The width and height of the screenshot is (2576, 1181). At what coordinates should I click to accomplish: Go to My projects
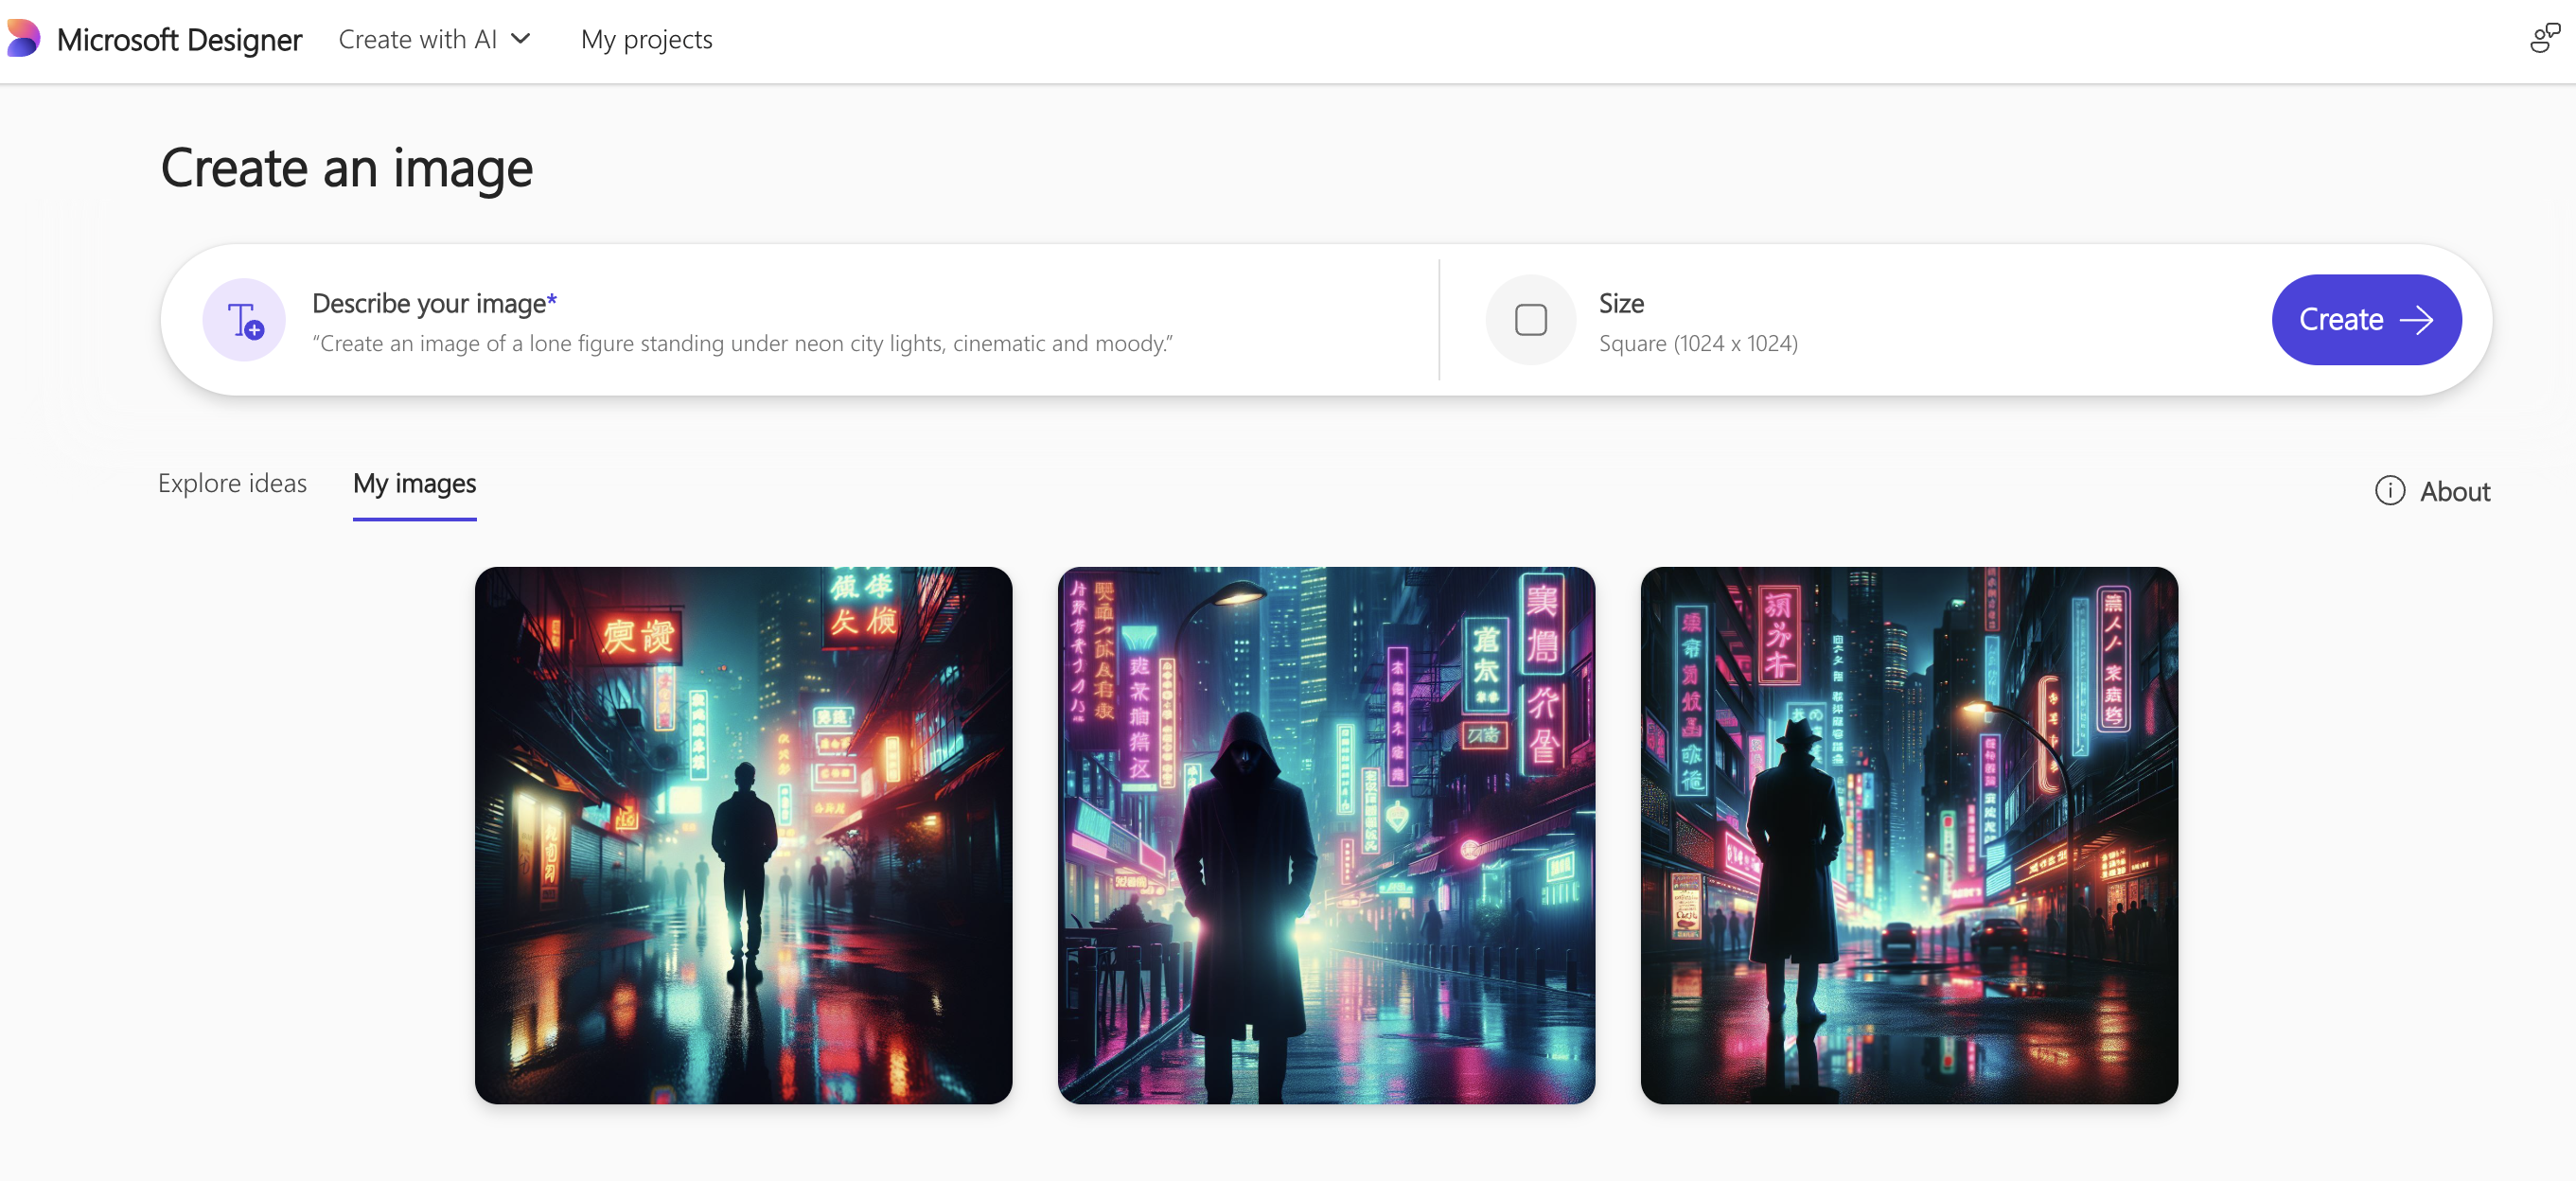pyautogui.click(x=646, y=39)
